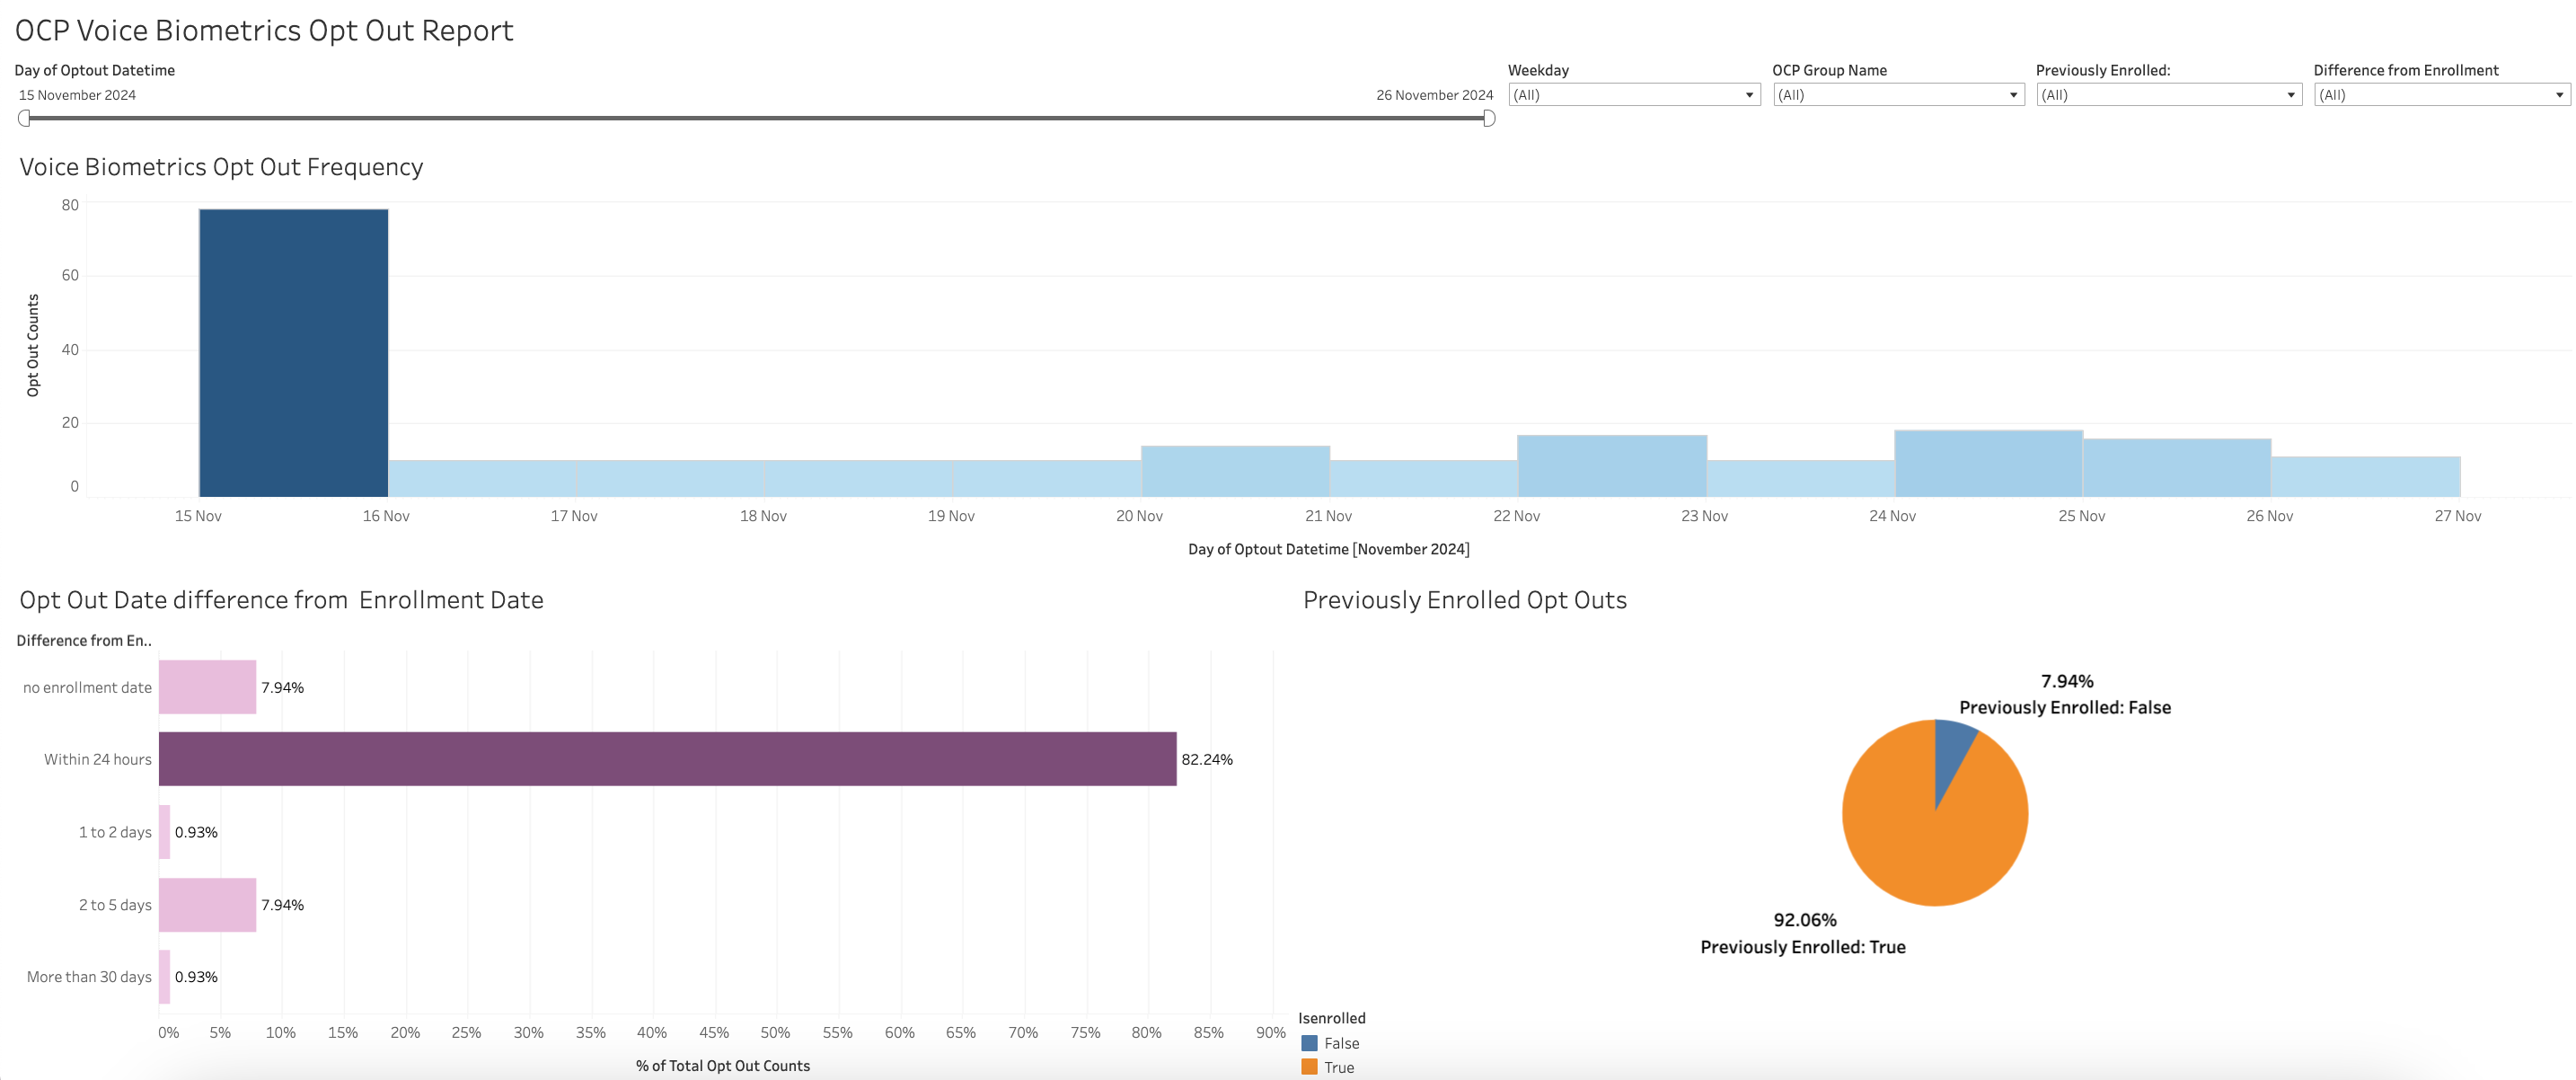Click the no enrollment date bar
Viewport: 2576px width, 1080px height.
click(207, 687)
